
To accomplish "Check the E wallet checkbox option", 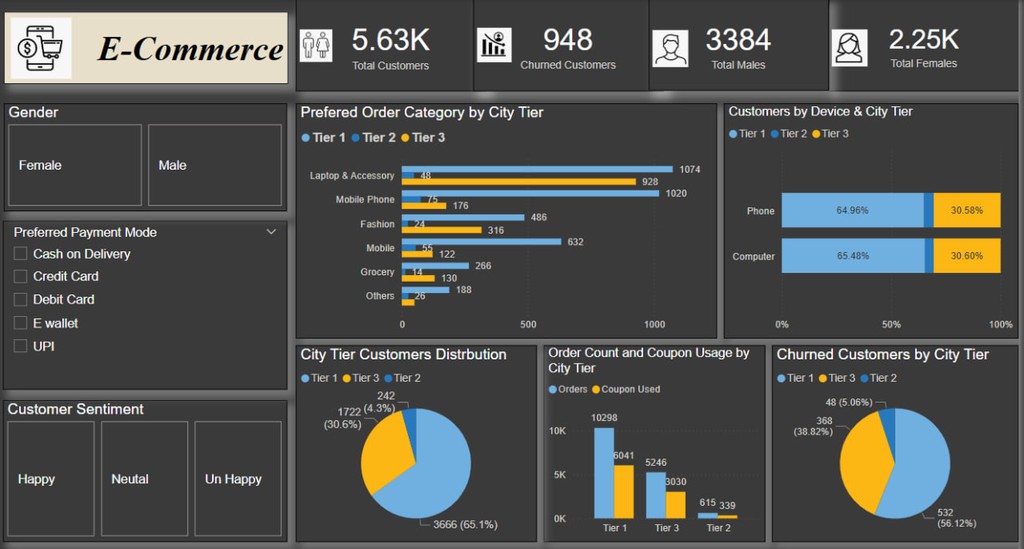I will [21, 323].
